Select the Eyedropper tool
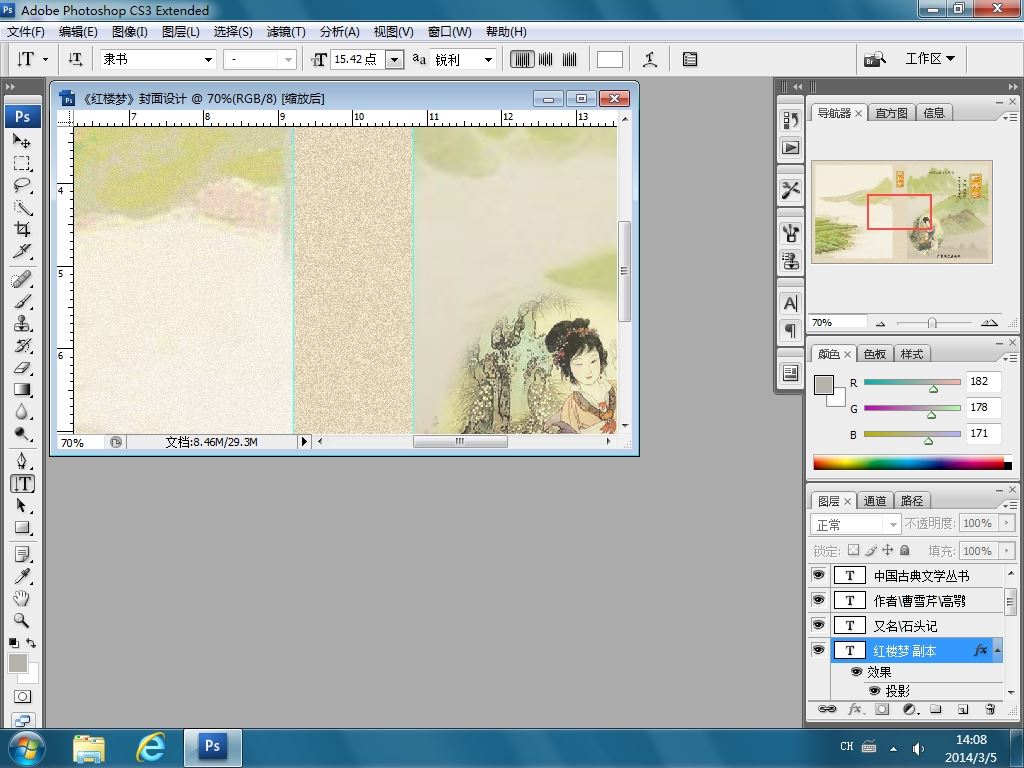Viewport: 1024px width, 768px height. coord(22,577)
